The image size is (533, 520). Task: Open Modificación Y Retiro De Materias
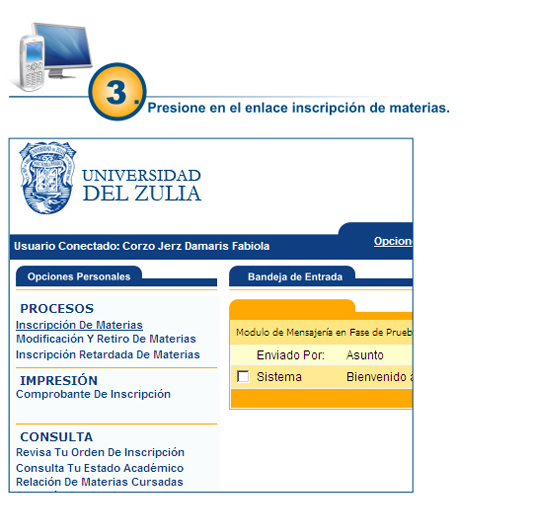(x=106, y=339)
